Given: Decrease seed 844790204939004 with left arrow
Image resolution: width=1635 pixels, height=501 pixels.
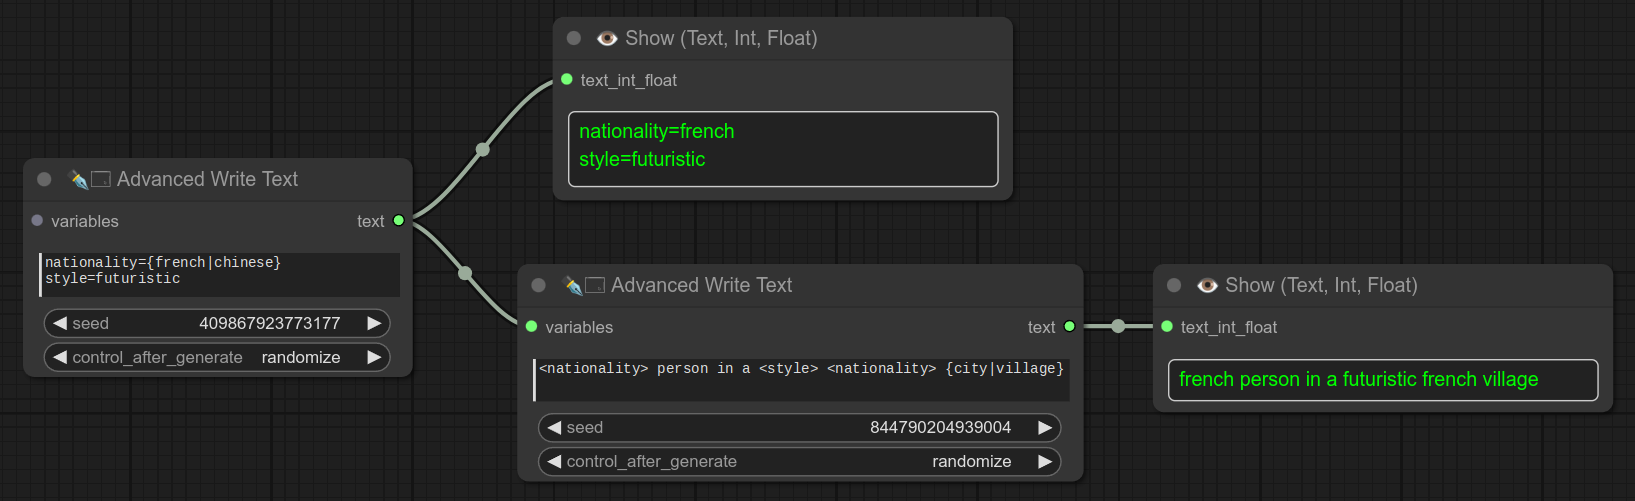Looking at the screenshot, I should click(554, 427).
